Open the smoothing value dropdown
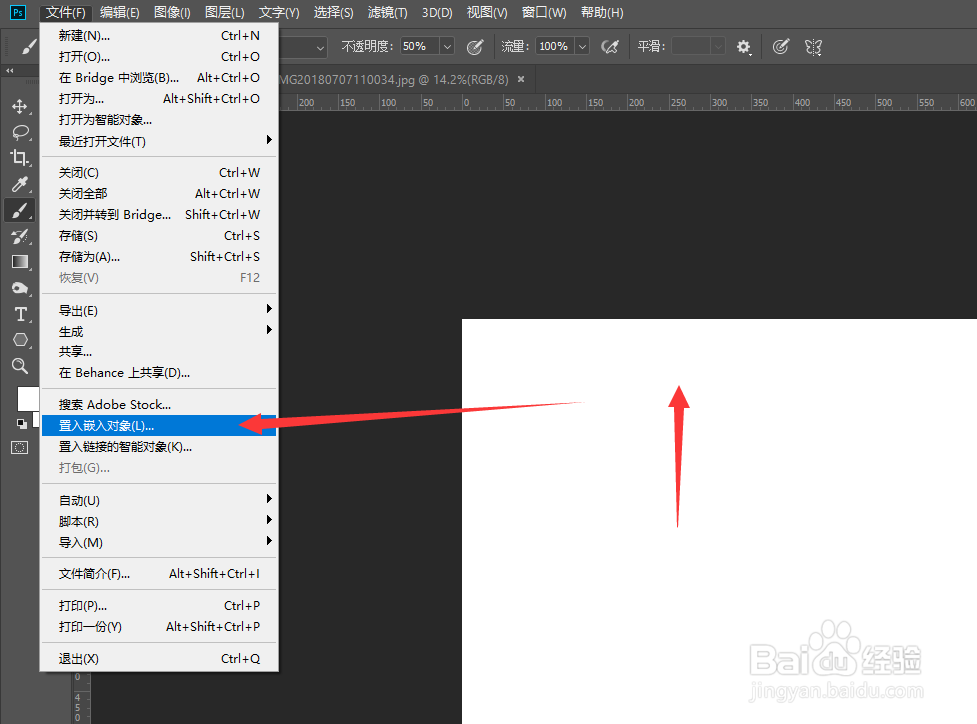Viewport: 977px width, 724px height. [718, 47]
